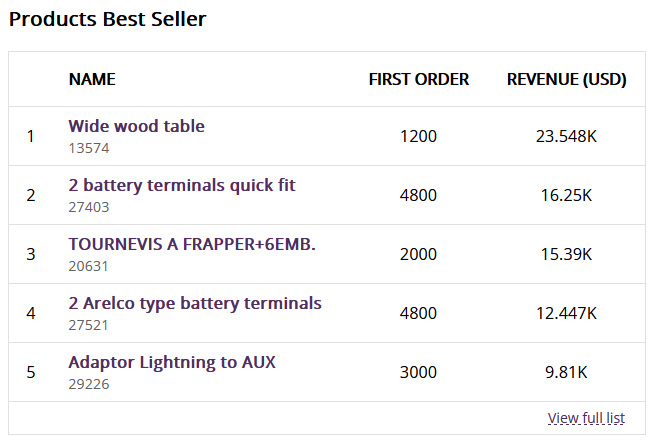Click the REVENUE (USD) column header

coord(566,79)
